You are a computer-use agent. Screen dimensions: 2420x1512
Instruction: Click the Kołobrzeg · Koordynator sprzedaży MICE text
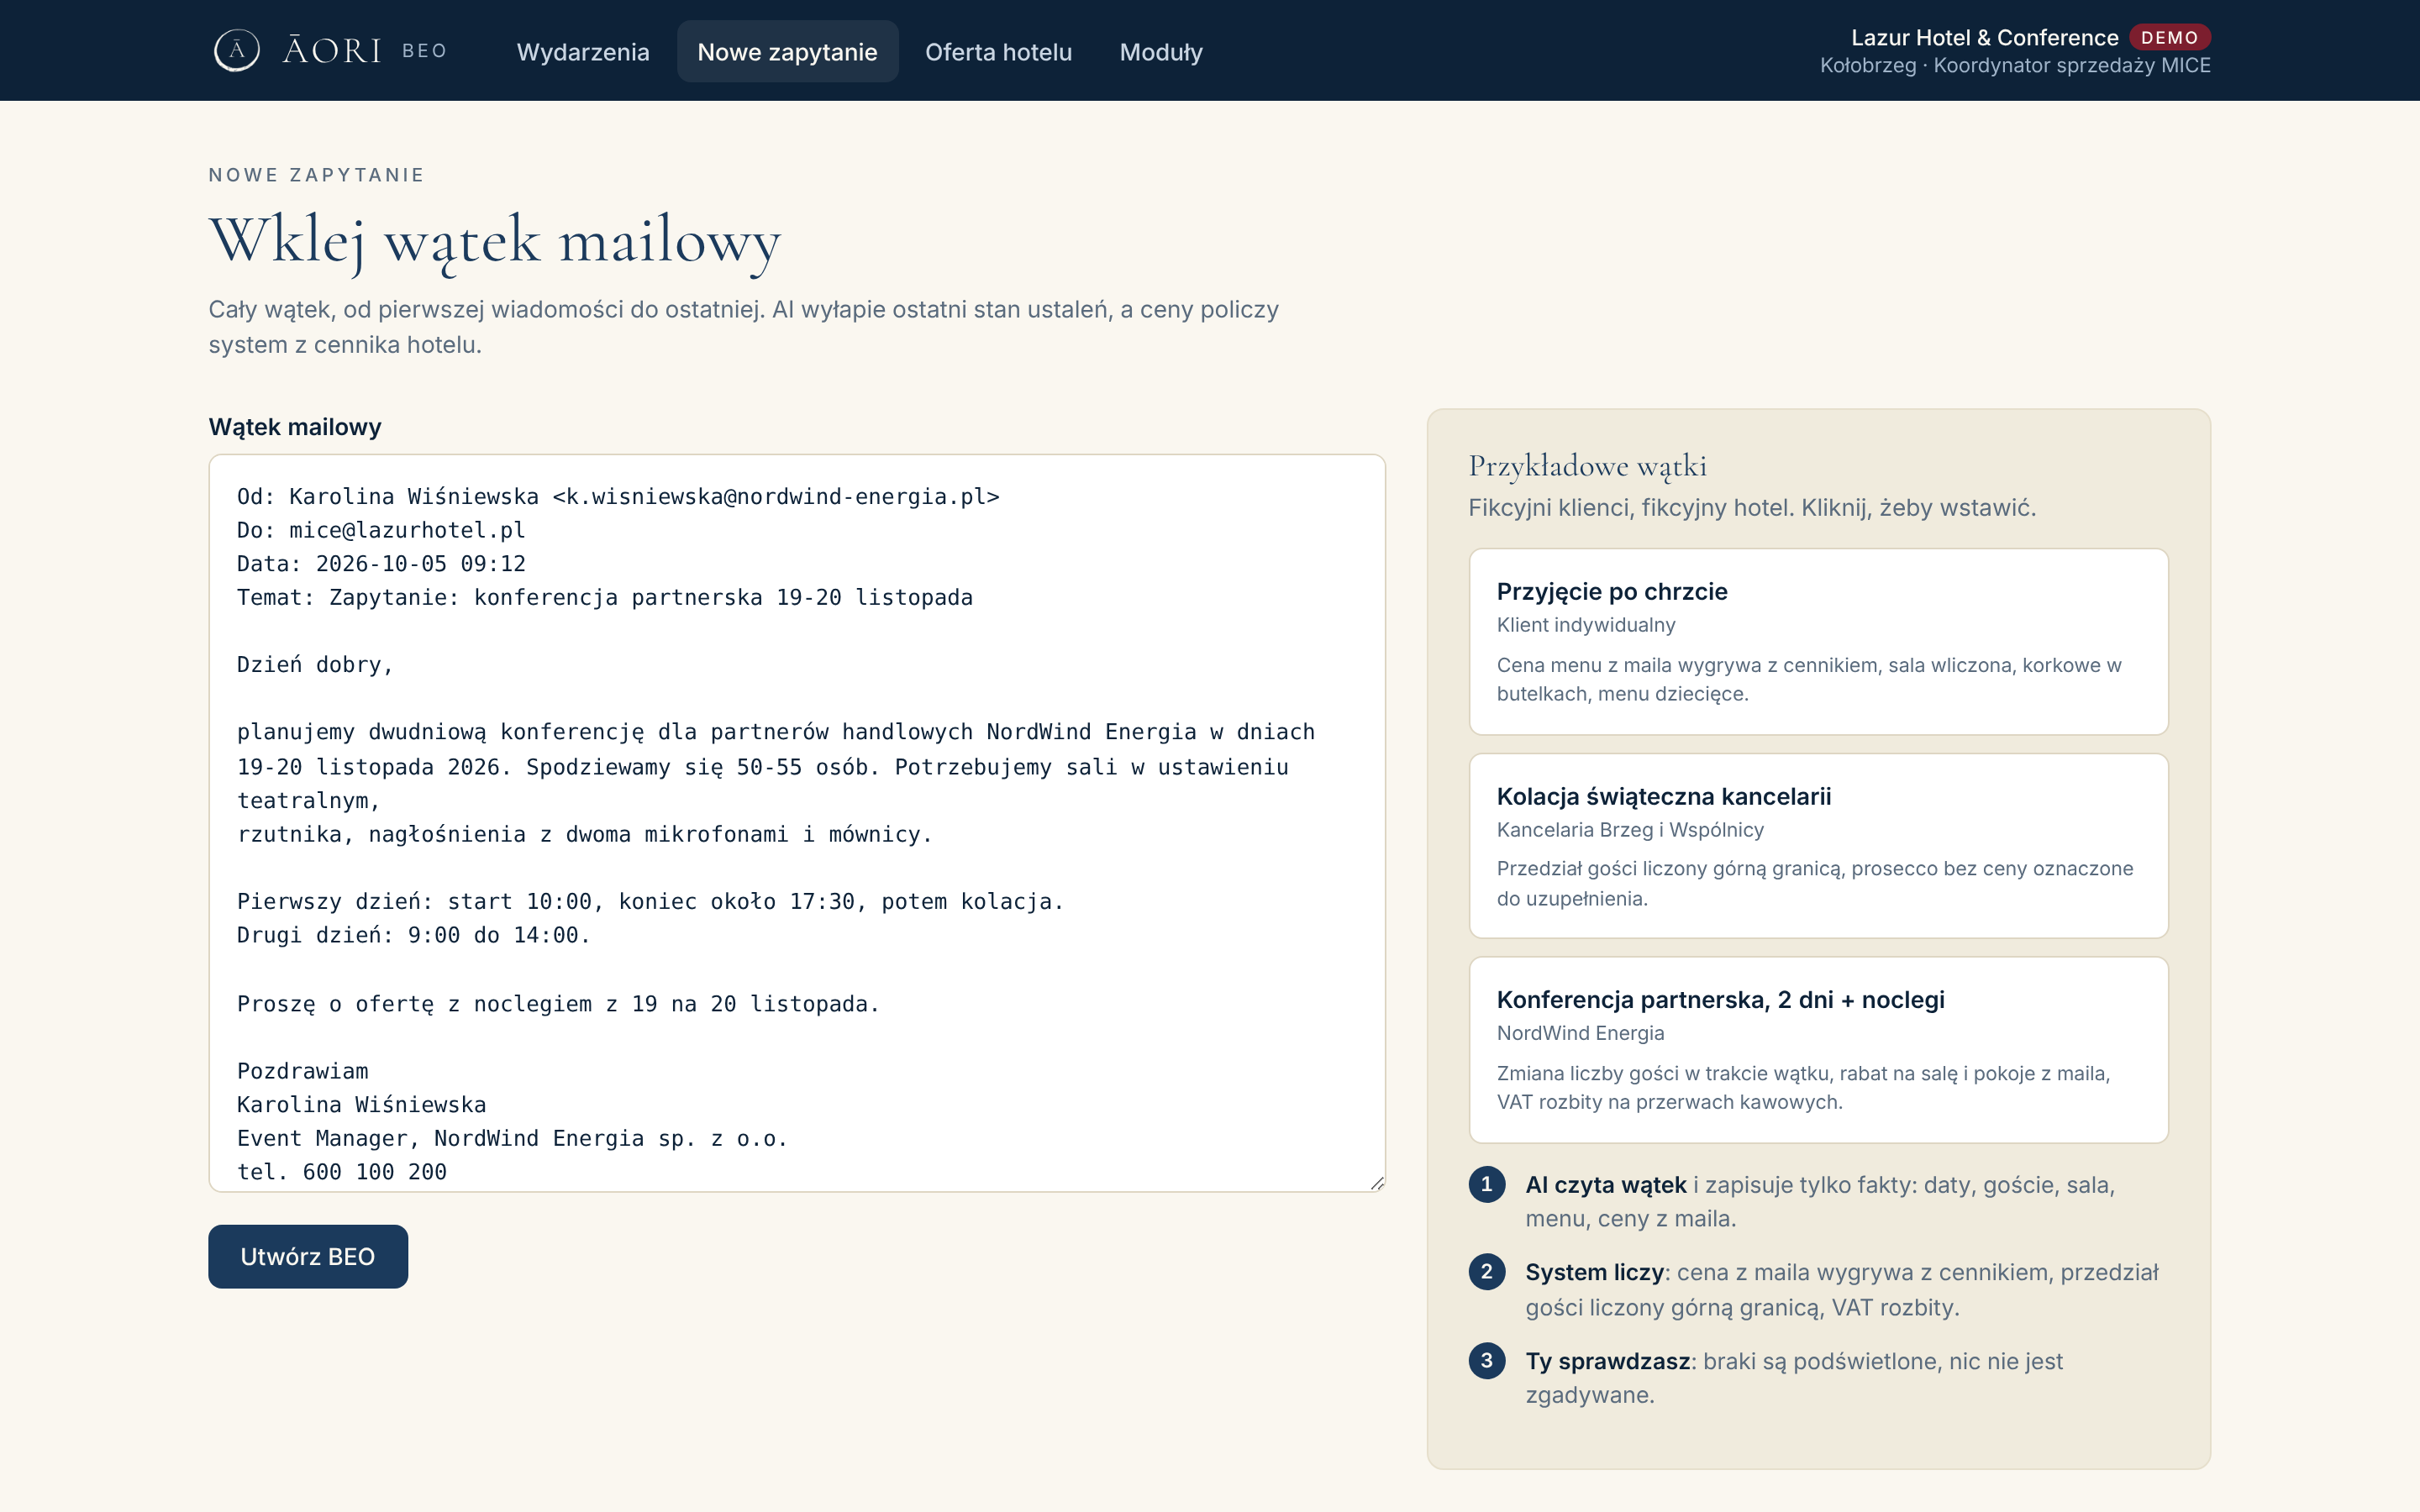[x=2014, y=65]
